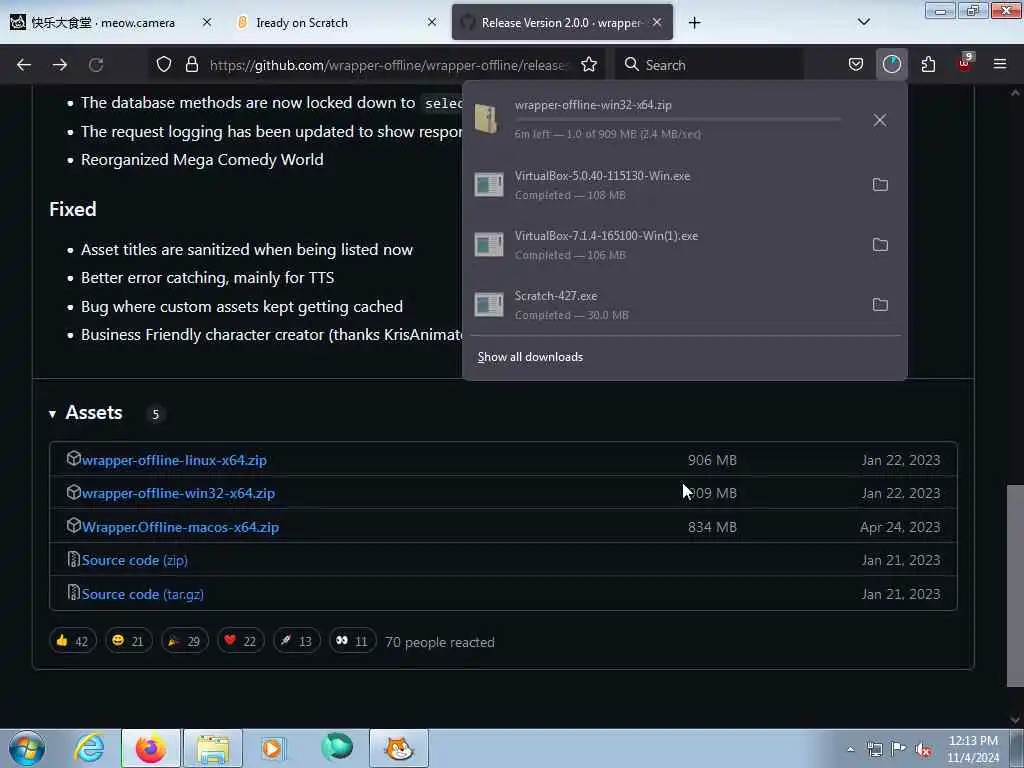Close the meow.camera tab
This screenshot has width=1024, height=768.
pos(206,22)
